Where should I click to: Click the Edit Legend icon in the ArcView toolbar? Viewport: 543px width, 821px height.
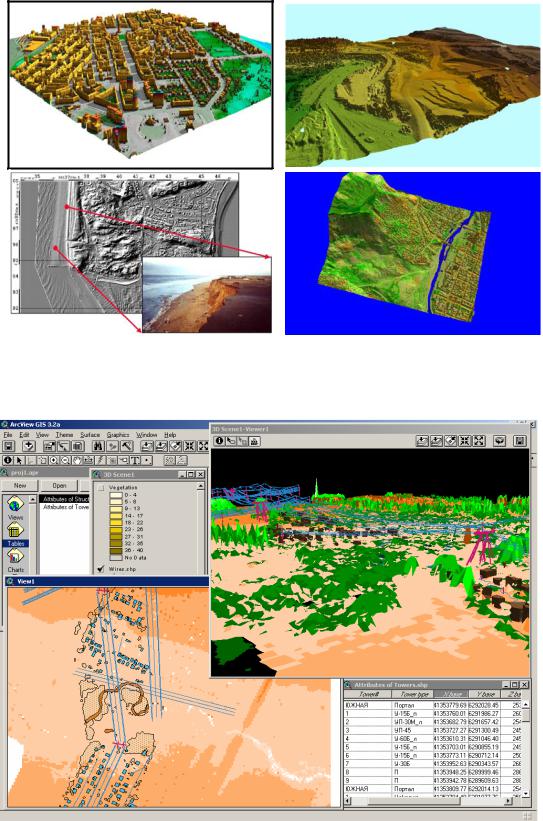(63, 446)
